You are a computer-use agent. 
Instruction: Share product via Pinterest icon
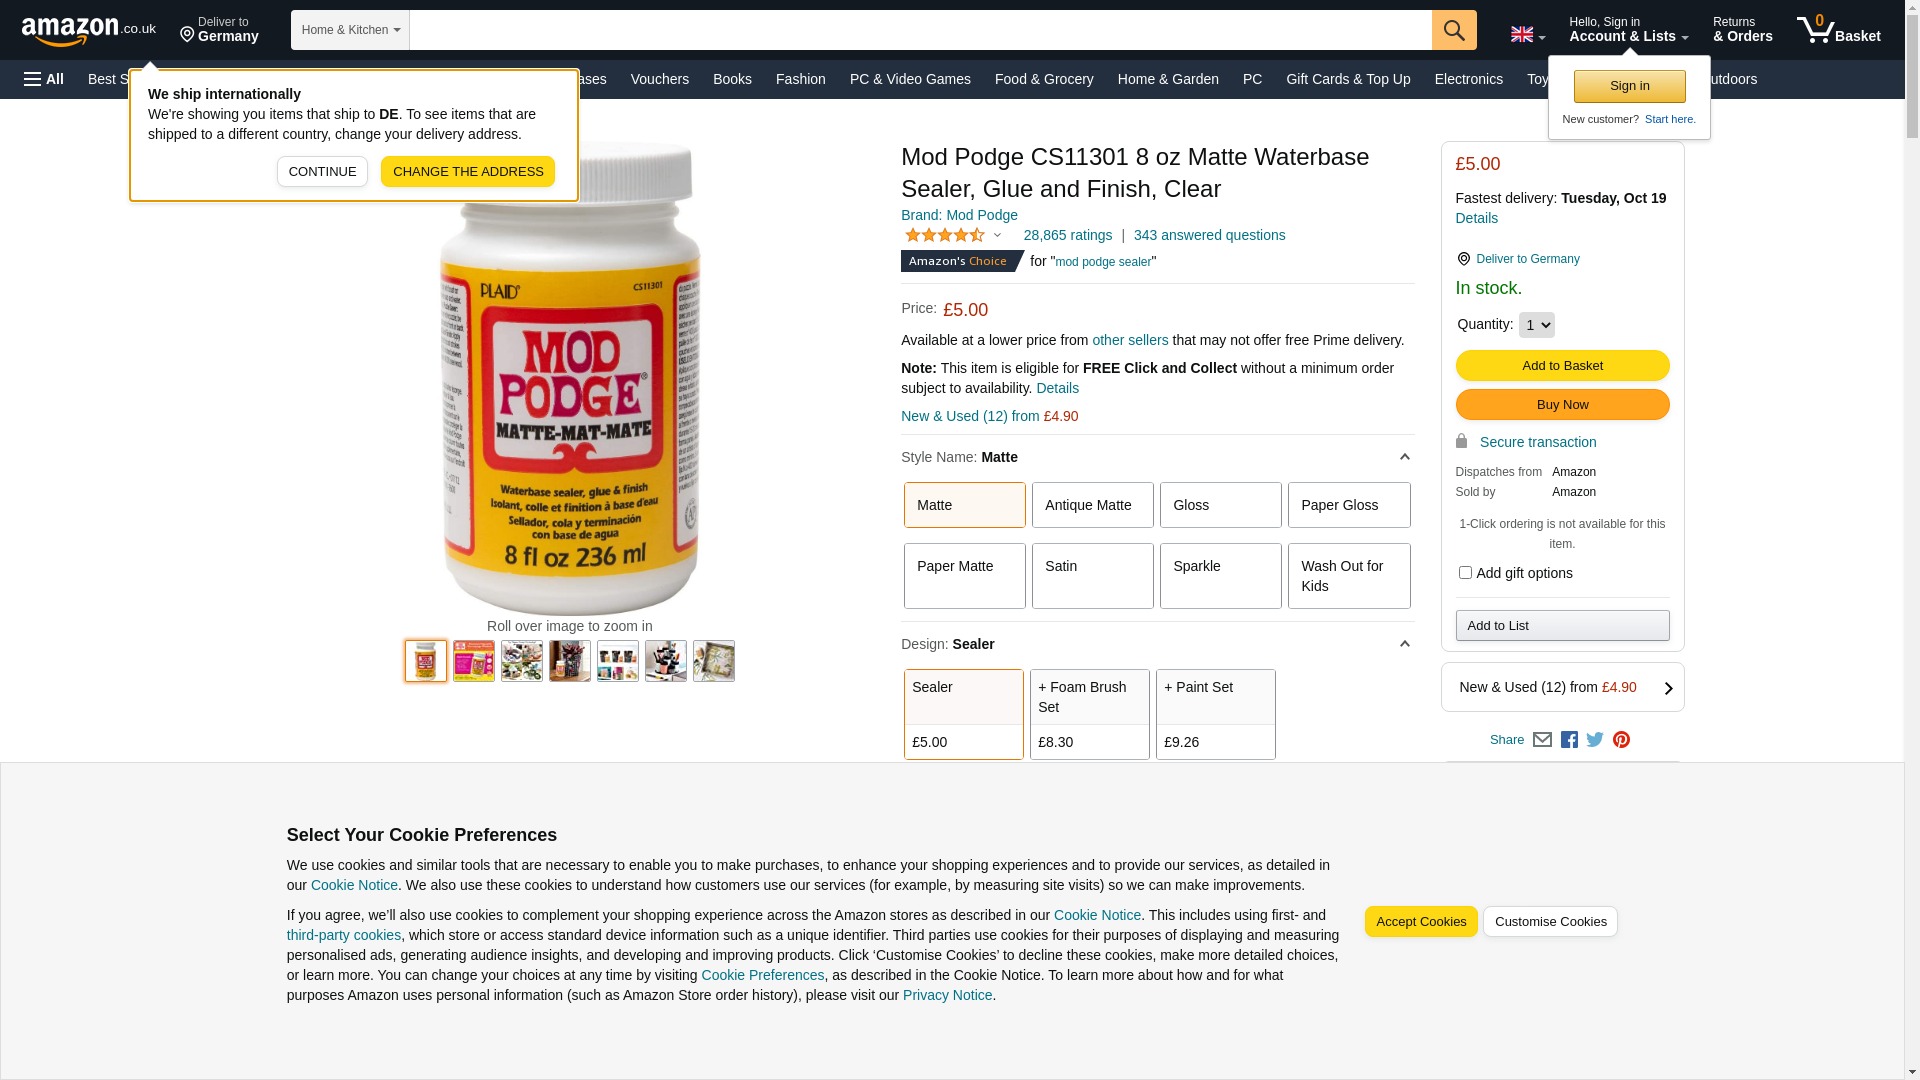tap(1621, 740)
